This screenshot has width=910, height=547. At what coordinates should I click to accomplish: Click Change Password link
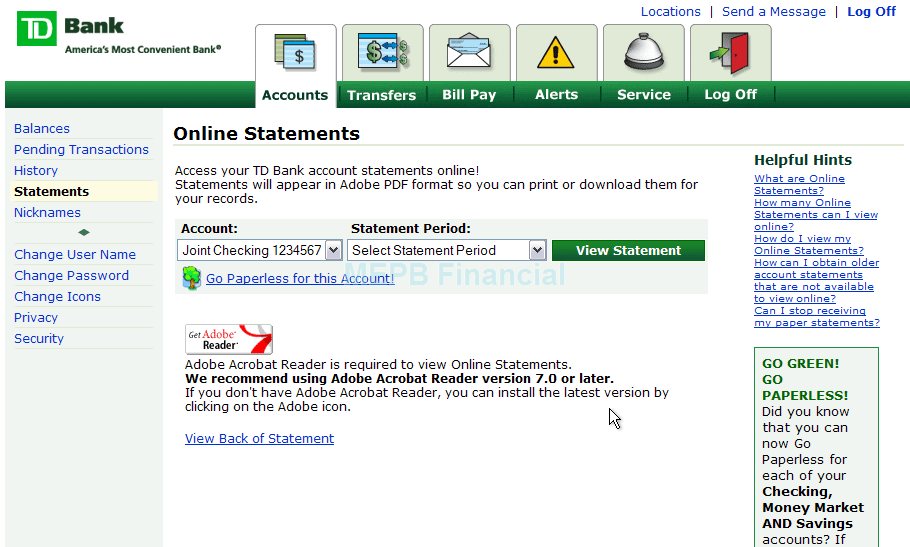coord(71,276)
